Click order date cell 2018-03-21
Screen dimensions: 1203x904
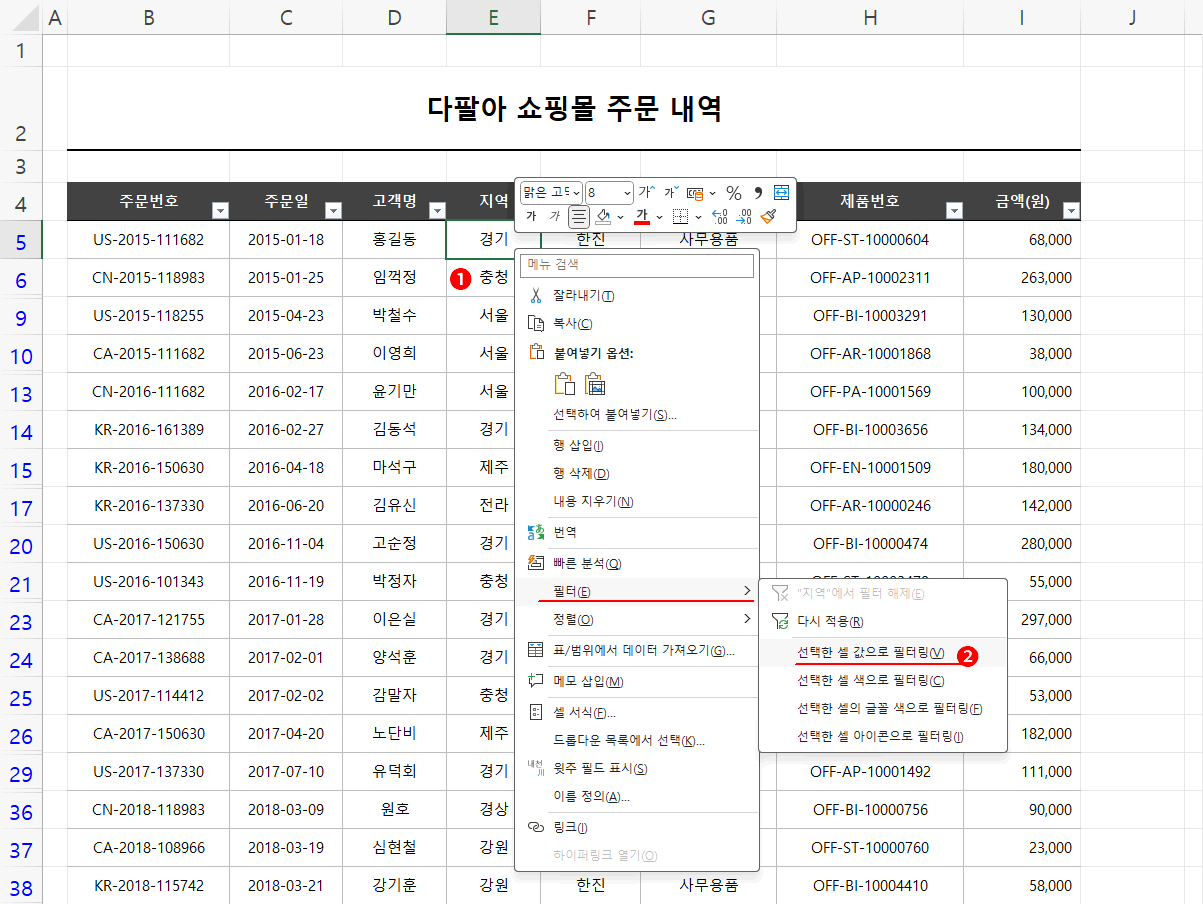pos(286,885)
